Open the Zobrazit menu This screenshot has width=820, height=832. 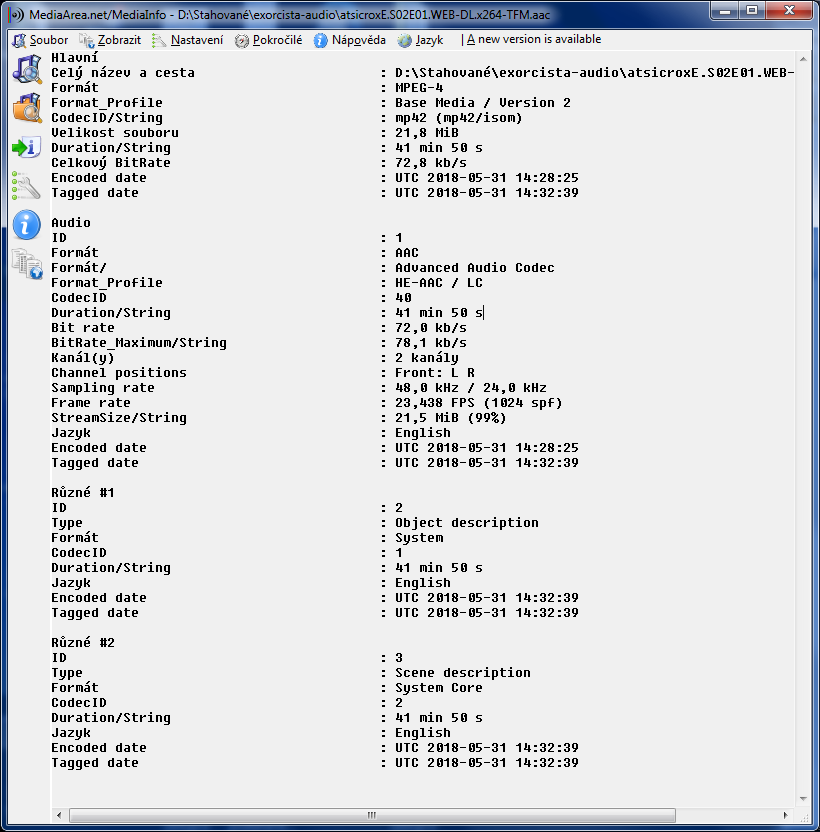110,40
